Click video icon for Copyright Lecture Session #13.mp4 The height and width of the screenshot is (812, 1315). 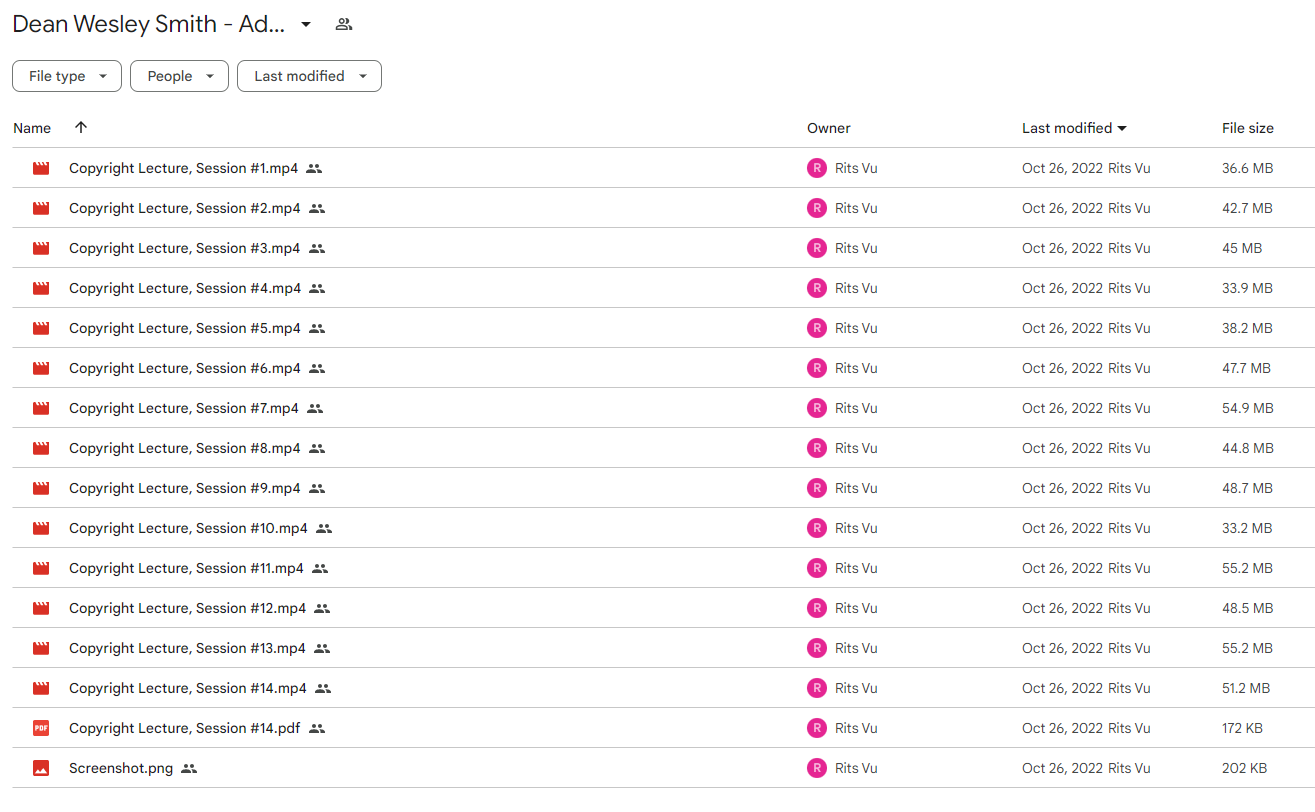[41, 648]
